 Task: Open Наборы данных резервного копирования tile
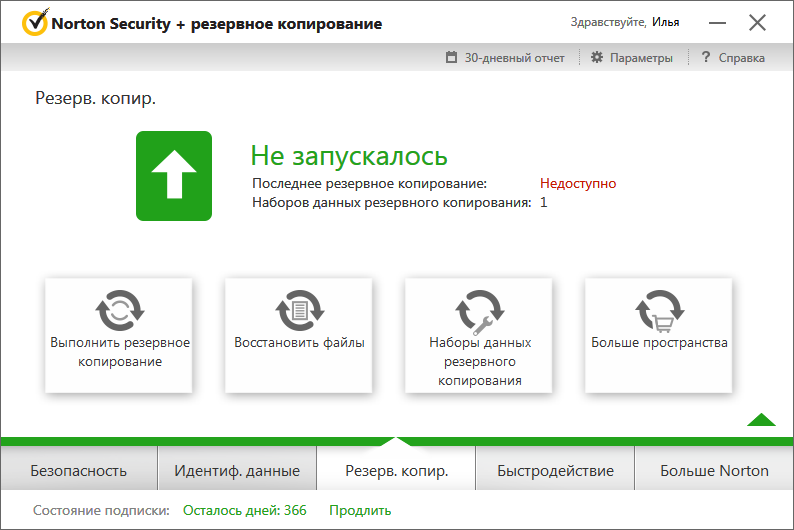pos(479,335)
